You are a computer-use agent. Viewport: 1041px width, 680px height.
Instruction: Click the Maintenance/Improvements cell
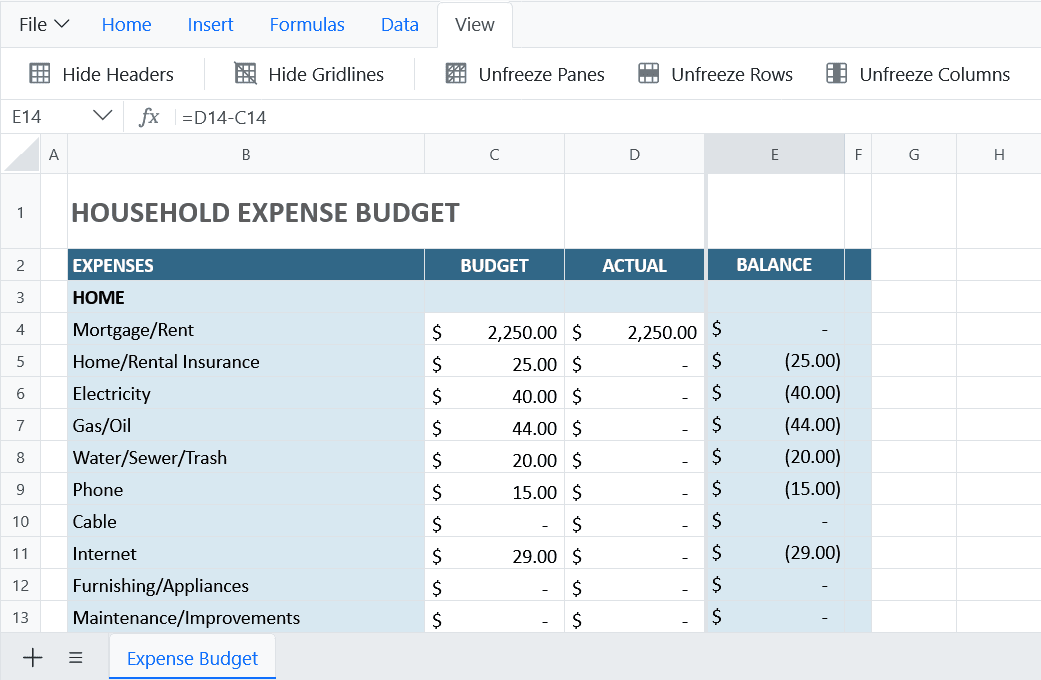(x=246, y=617)
